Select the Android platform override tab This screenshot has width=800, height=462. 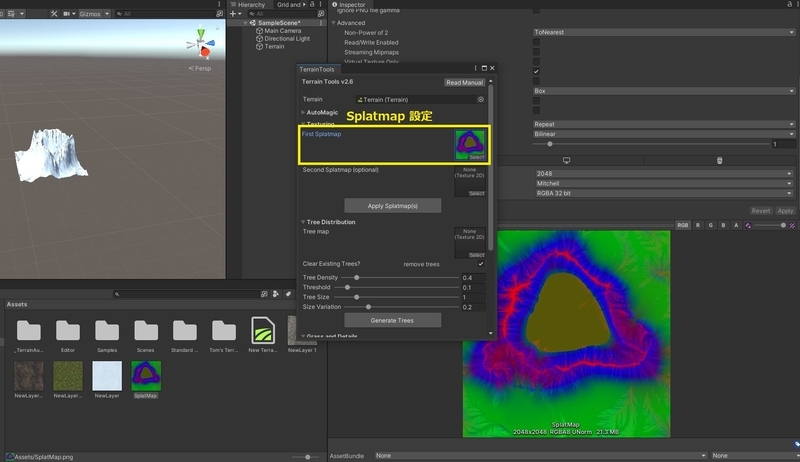(x=719, y=161)
